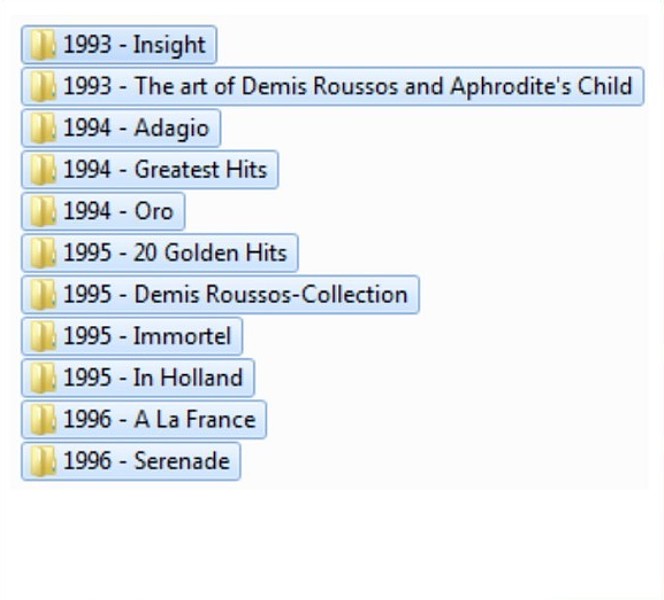The height and width of the screenshot is (600, 664).
Task: Select the 1994 - Adagio folder icon
Action: click(42, 128)
